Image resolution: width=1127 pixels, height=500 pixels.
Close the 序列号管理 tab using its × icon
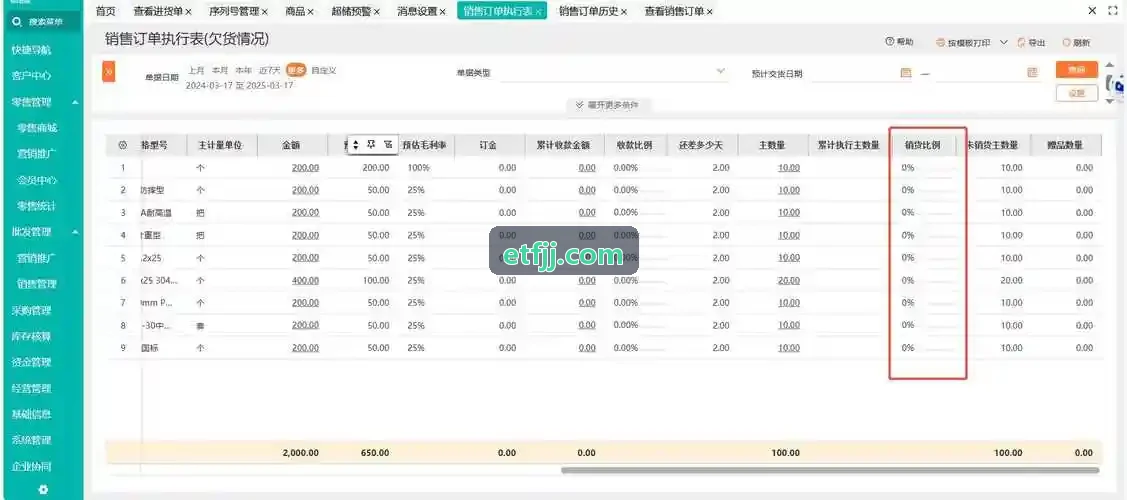click(x=264, y=11)
